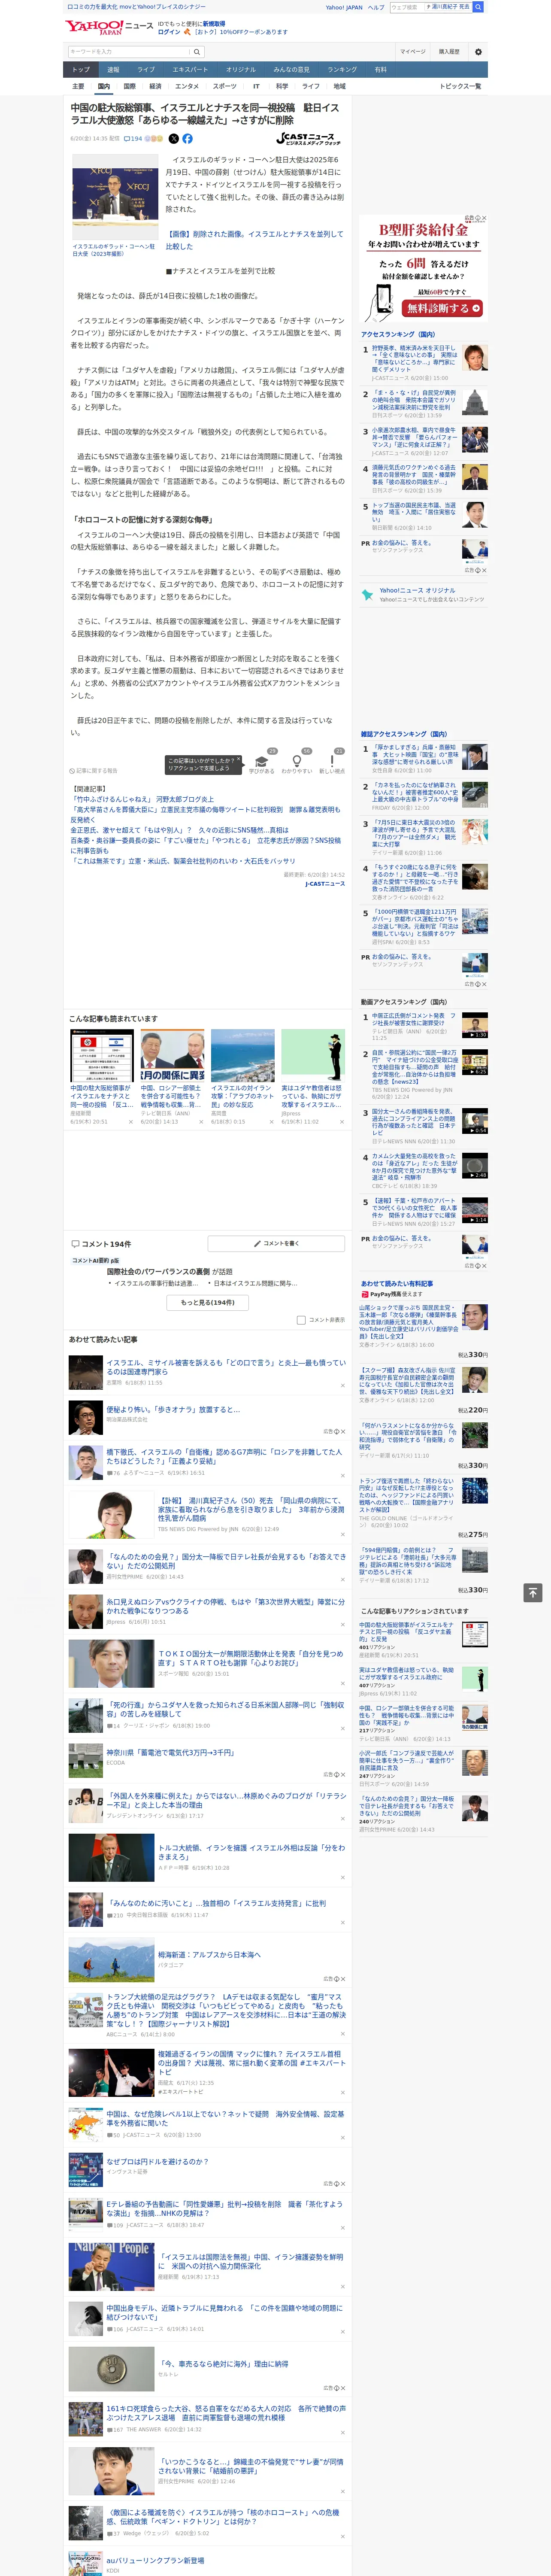
Task: Click the search magnifier button beside keyword field
Action: [x=197, y=52]
